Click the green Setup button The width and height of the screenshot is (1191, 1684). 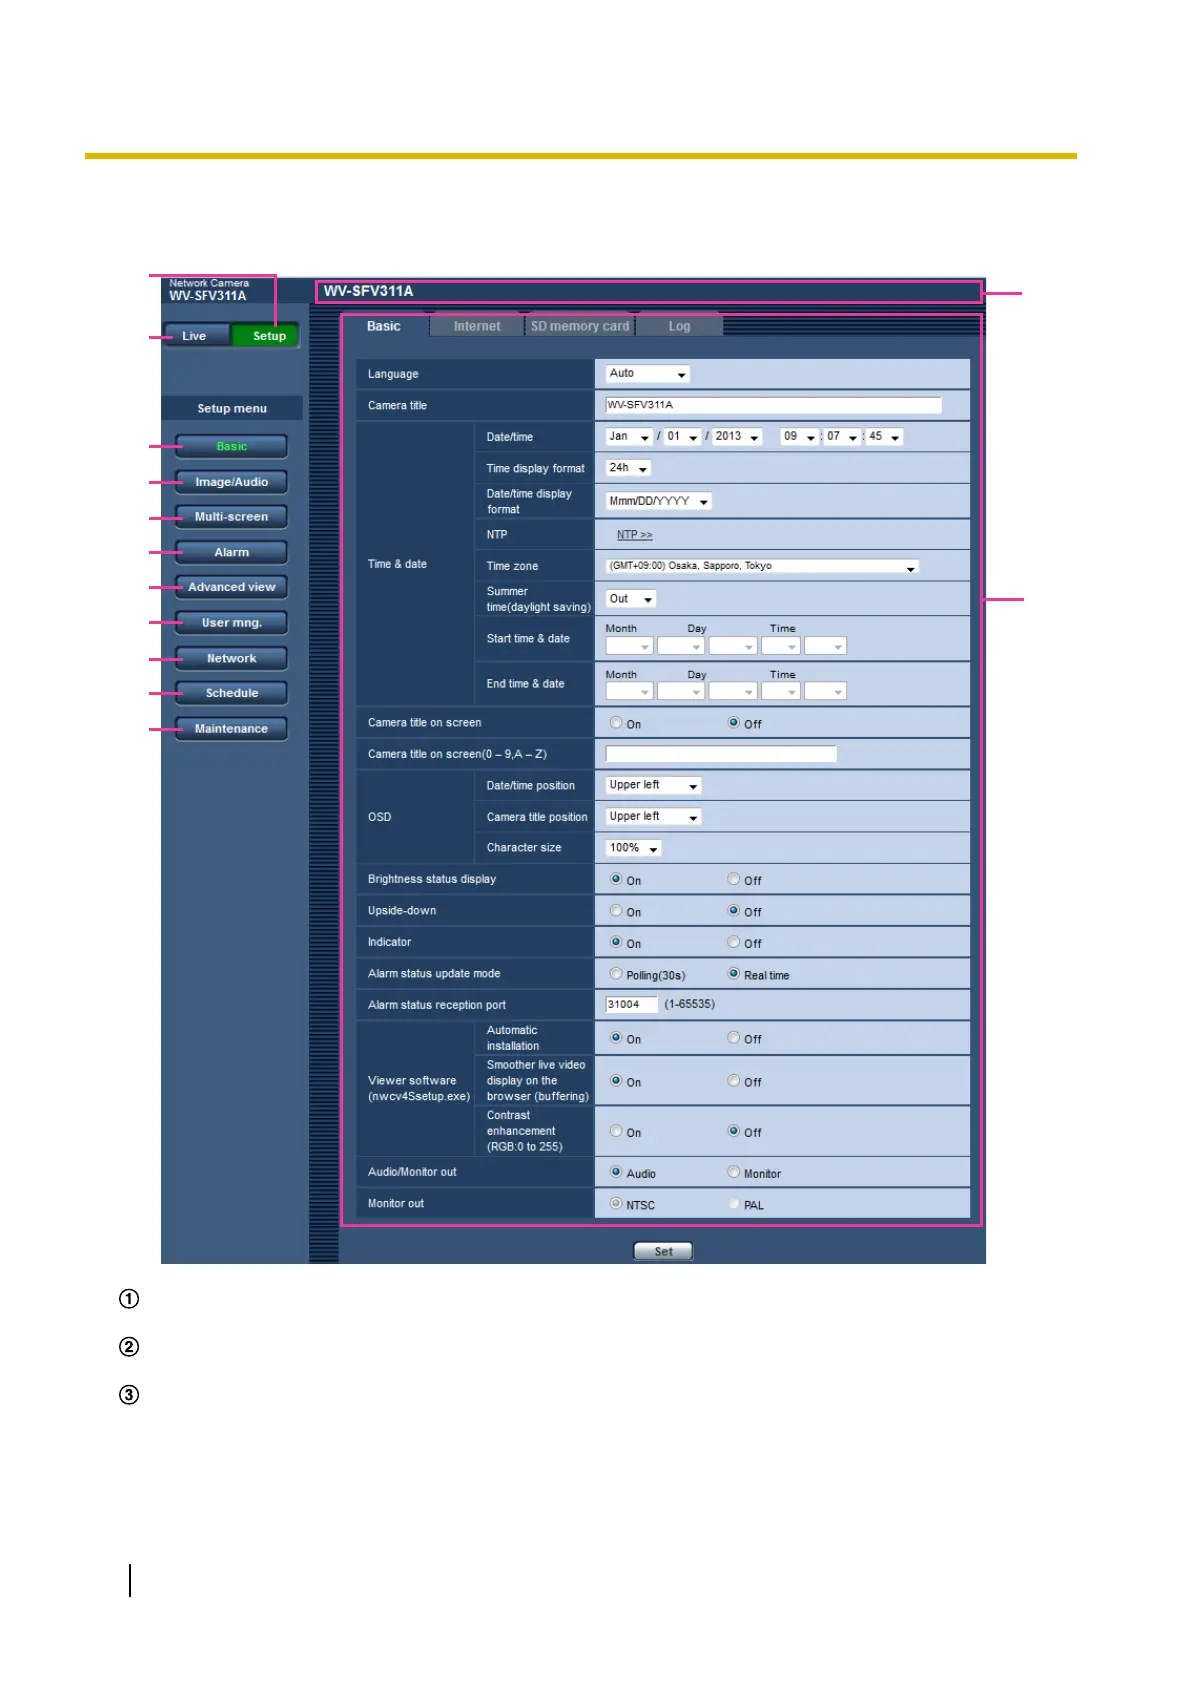coord(266,336)
